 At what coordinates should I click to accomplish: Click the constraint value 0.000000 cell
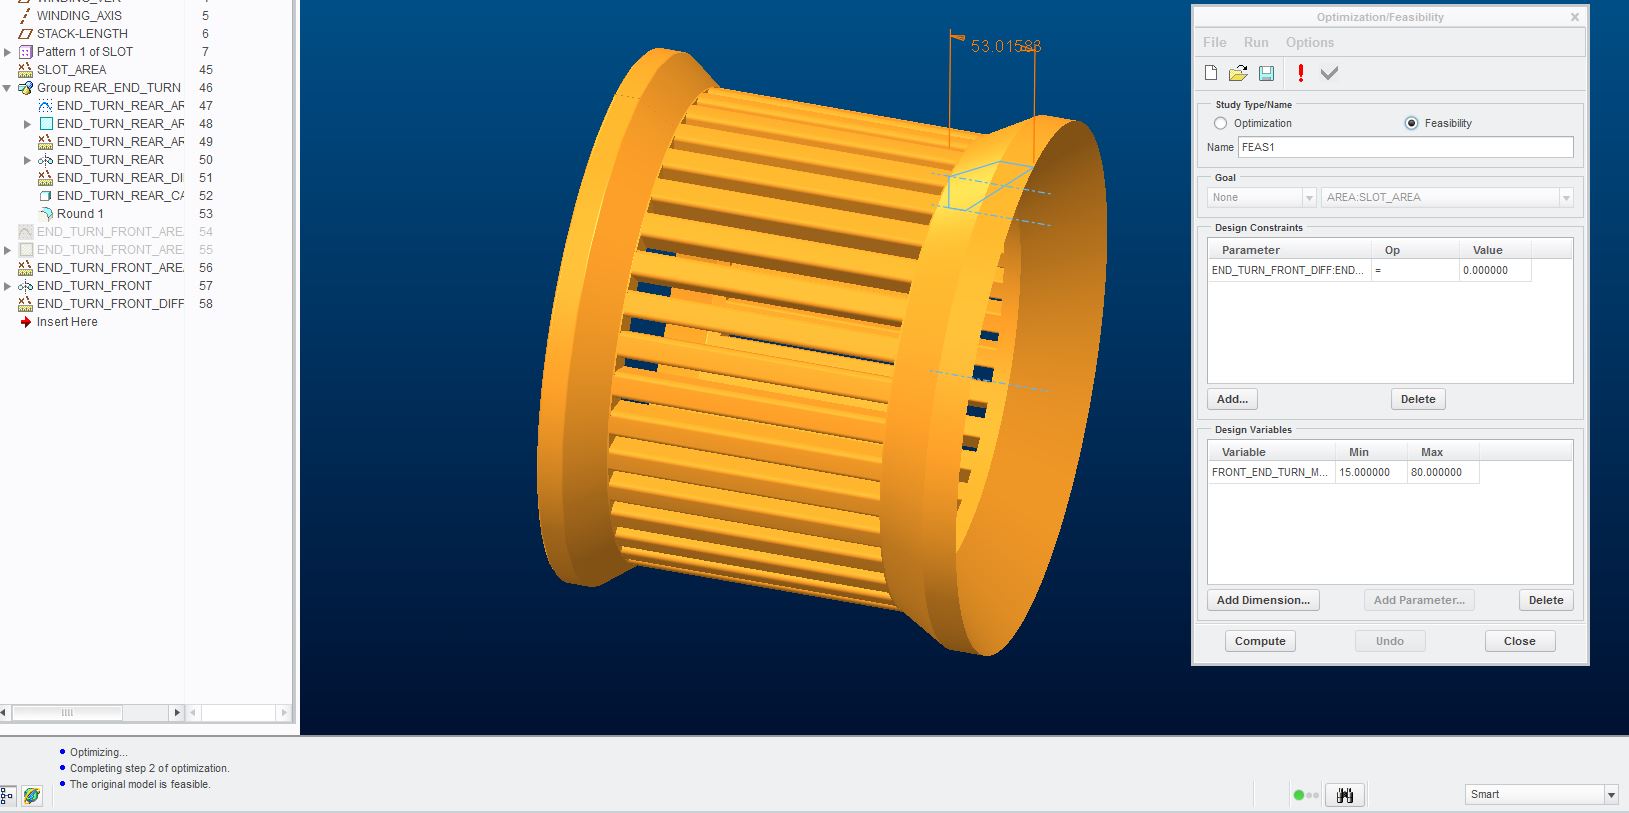1495,270
